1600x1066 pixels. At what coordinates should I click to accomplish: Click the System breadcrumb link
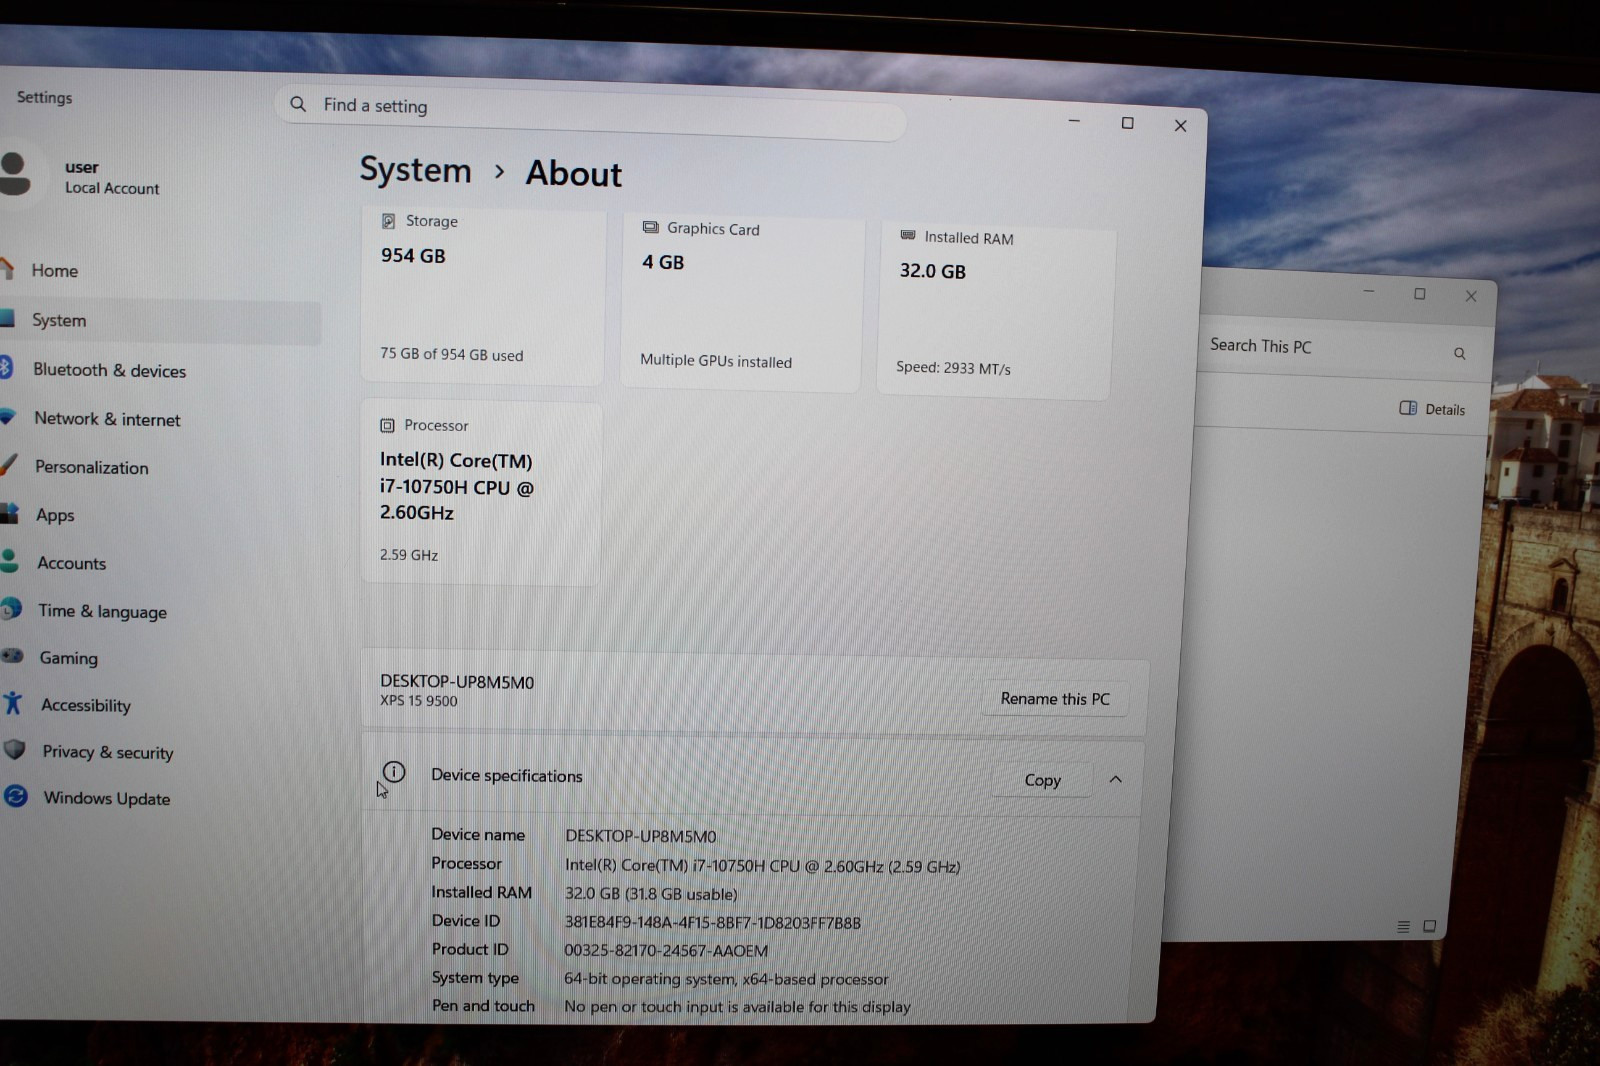point(415,170)
